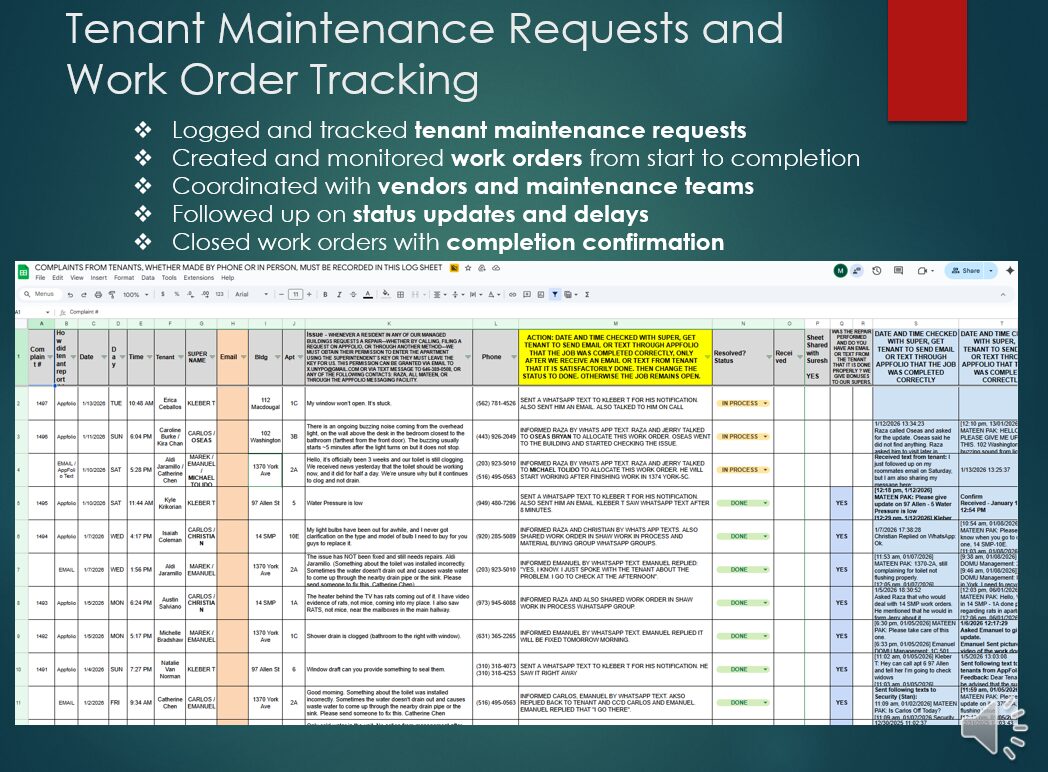The image size is (1048, 772).
Task: Open the zoom 100% dropdown
Action: 133,295
